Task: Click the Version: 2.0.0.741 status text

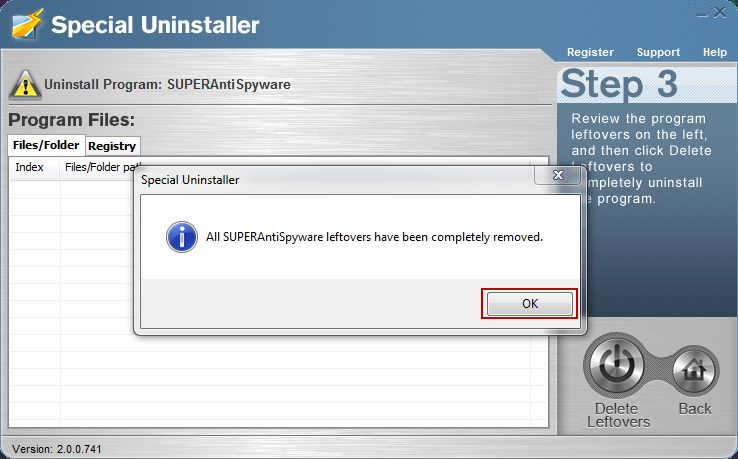Action: (x=57, y=449)
